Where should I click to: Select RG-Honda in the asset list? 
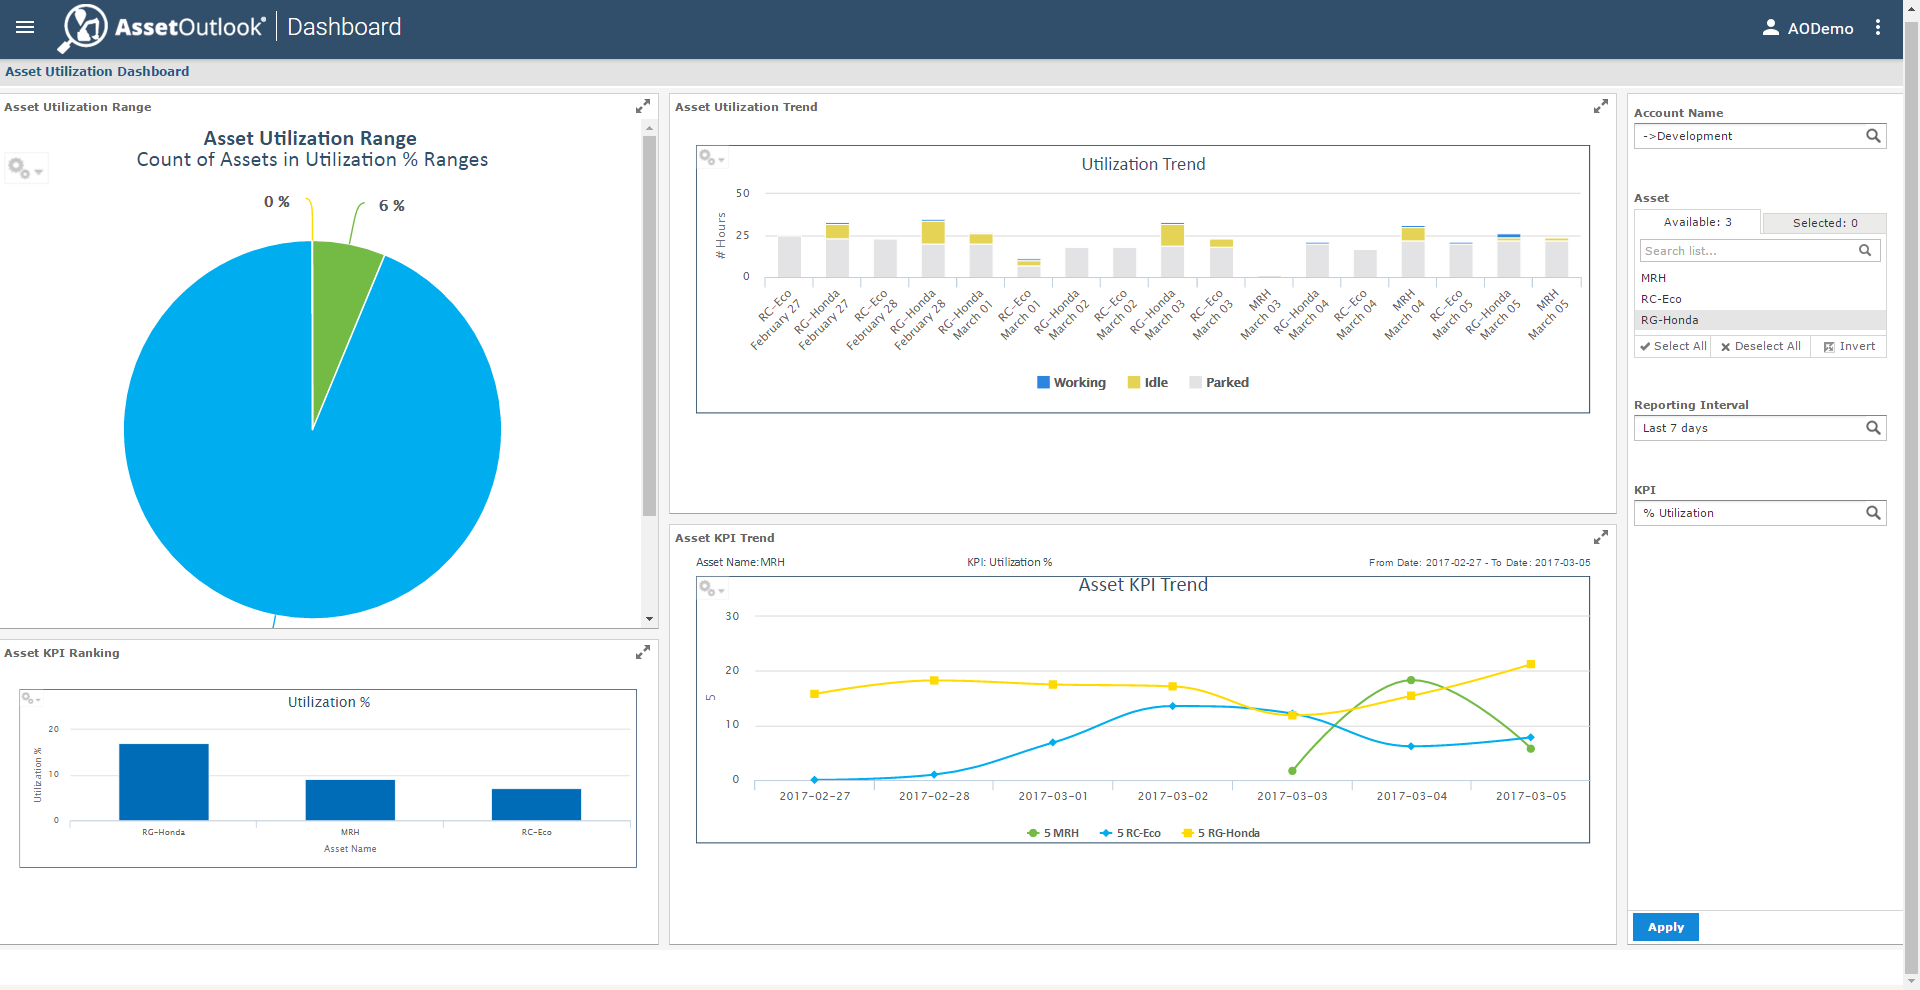(x=1760, y=320)
